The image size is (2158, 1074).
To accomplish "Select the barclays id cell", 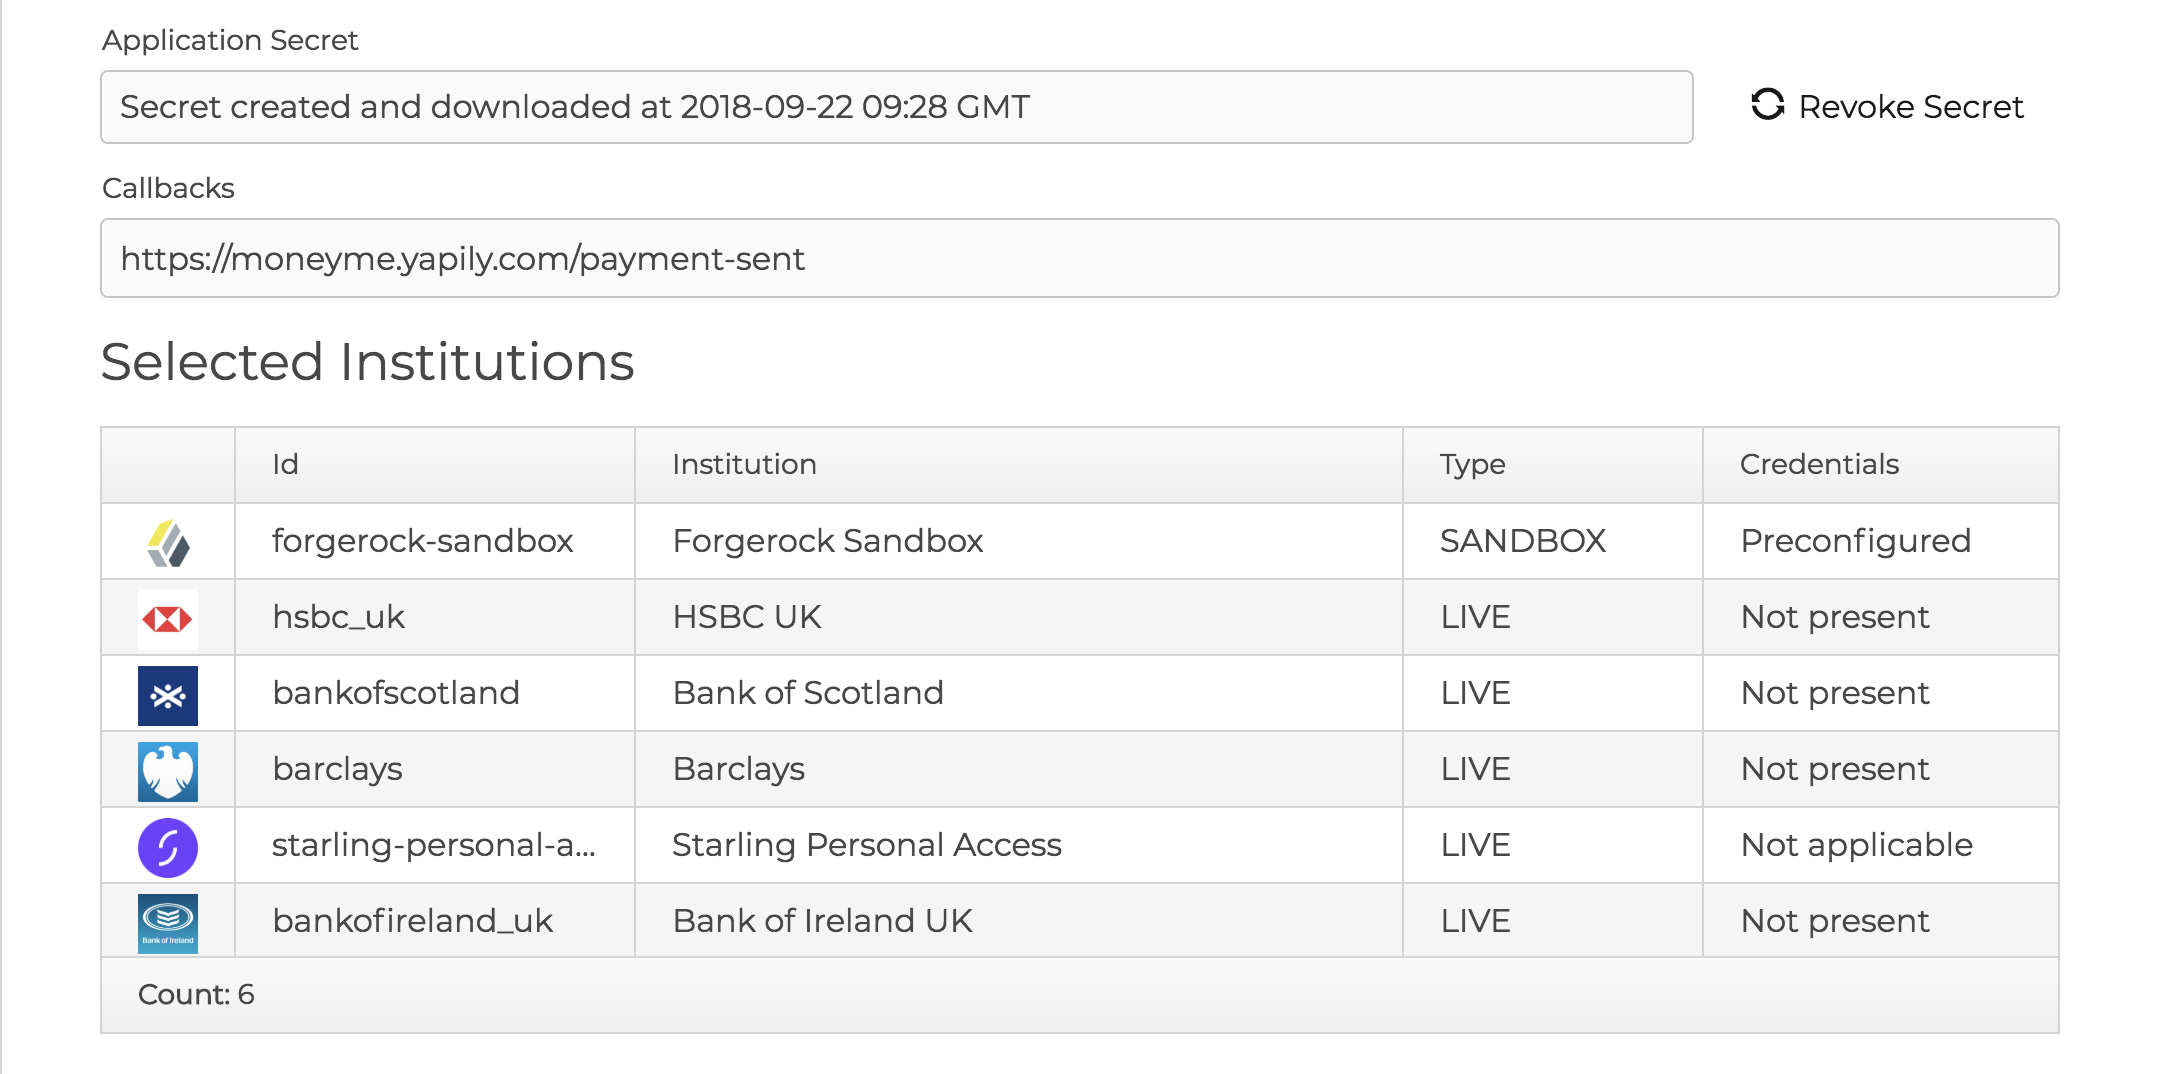I will pyautogui.click(x=435, y=769).
